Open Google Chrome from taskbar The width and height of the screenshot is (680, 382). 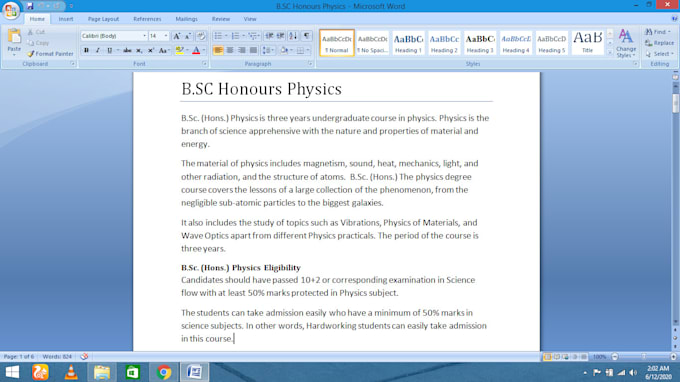[x=164, y=372]
